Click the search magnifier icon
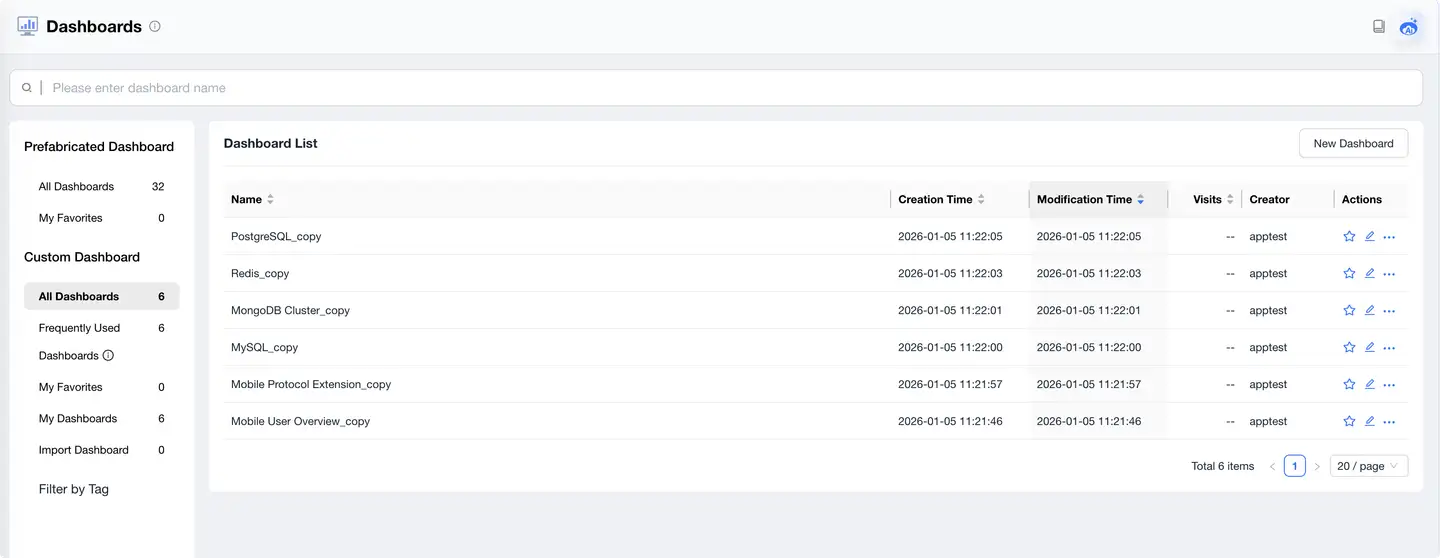 pyautogui.click(x=27, y=88)
